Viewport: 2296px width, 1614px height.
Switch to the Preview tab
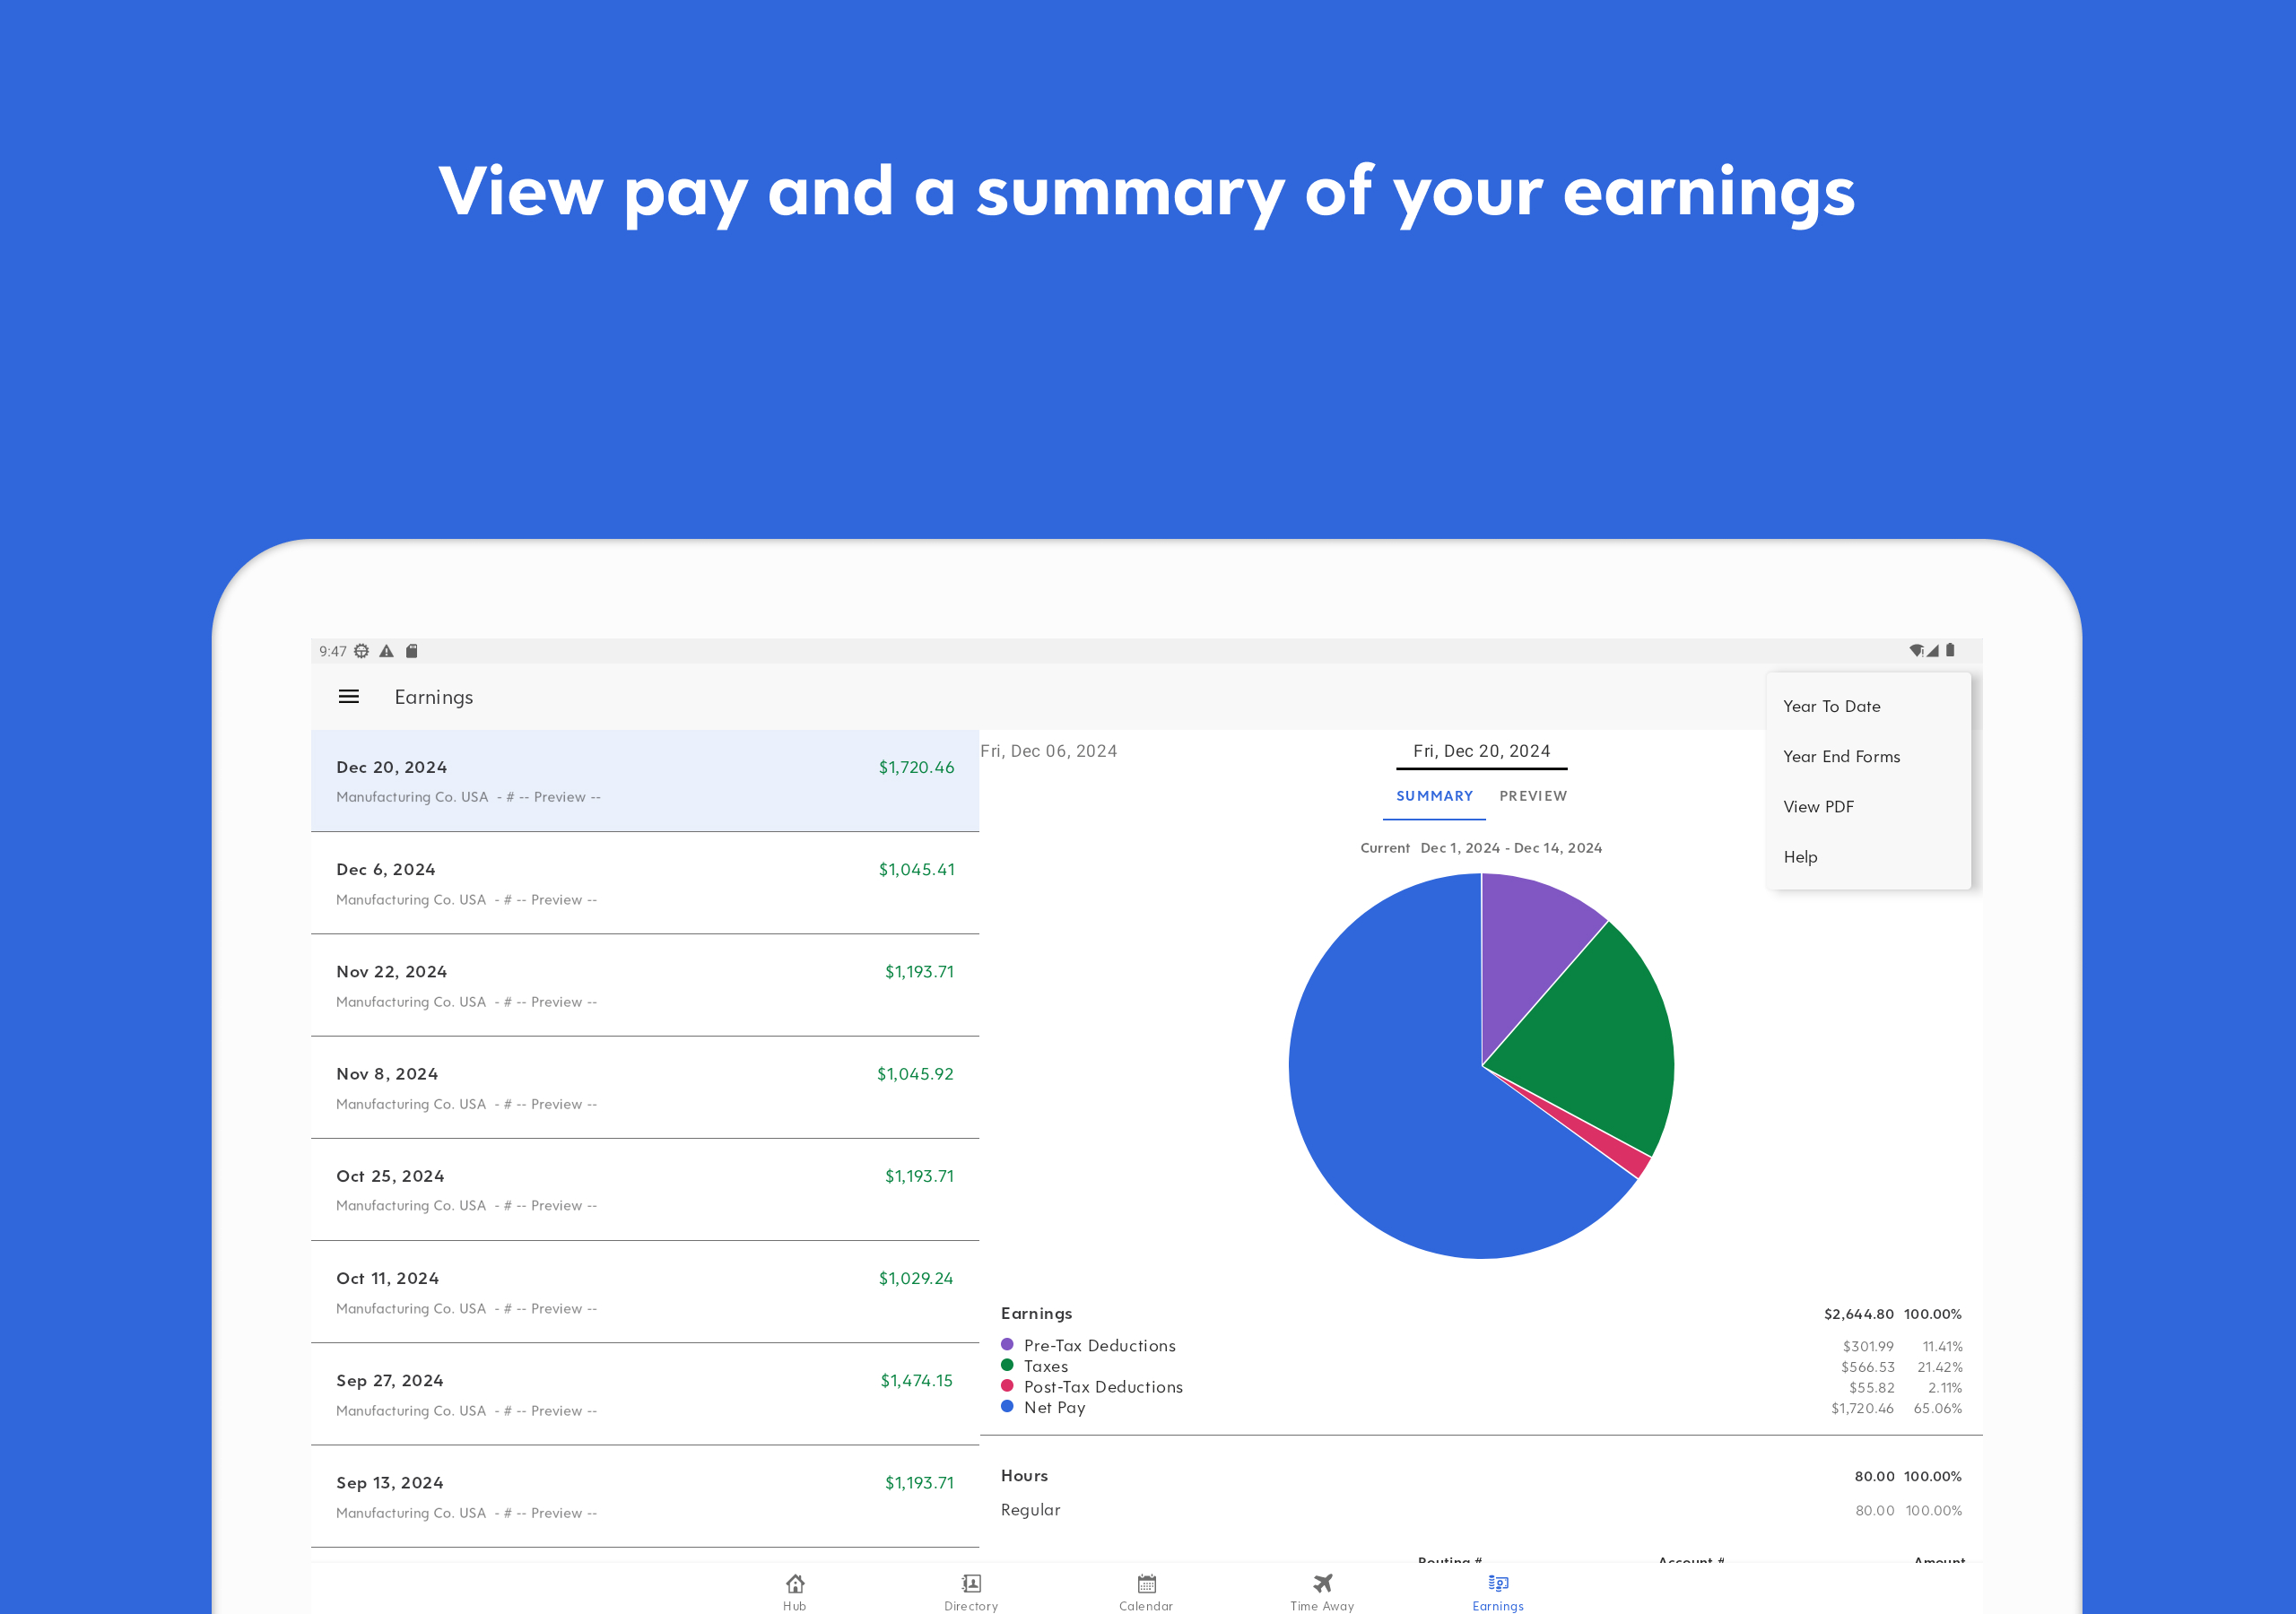1533,796
